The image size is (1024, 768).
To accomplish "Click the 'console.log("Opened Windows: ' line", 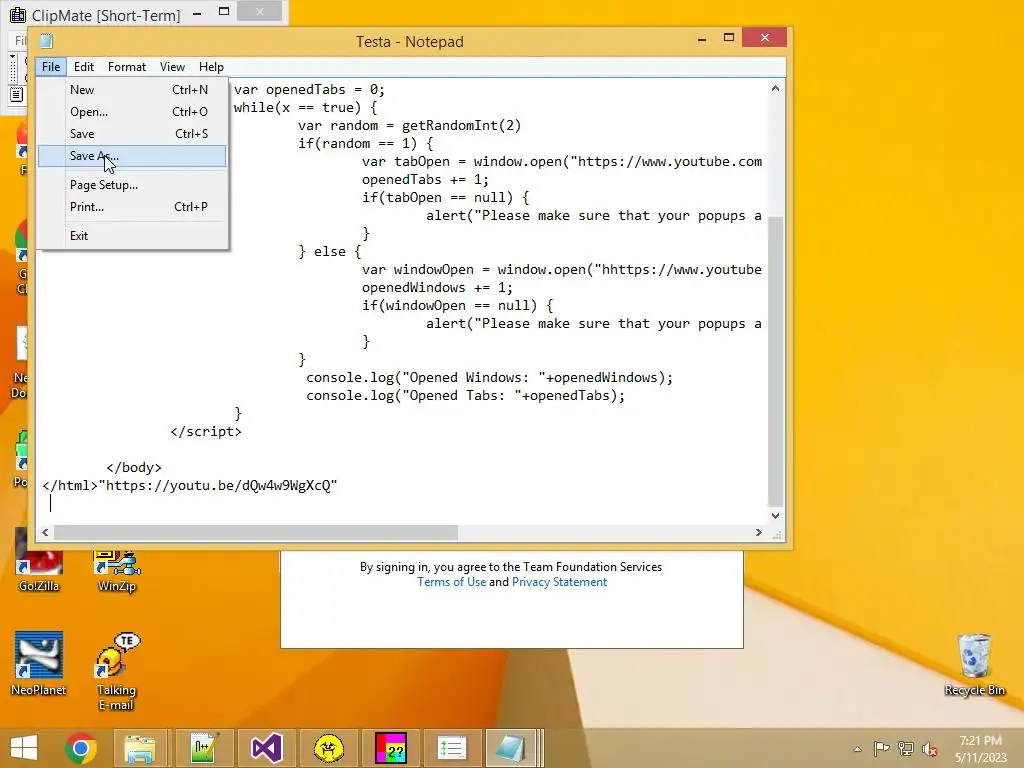I will pyautogui.click(x=490, y=377).
